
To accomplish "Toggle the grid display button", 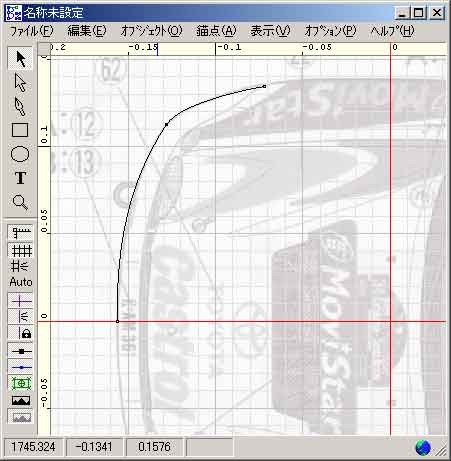I will [21, 250].
